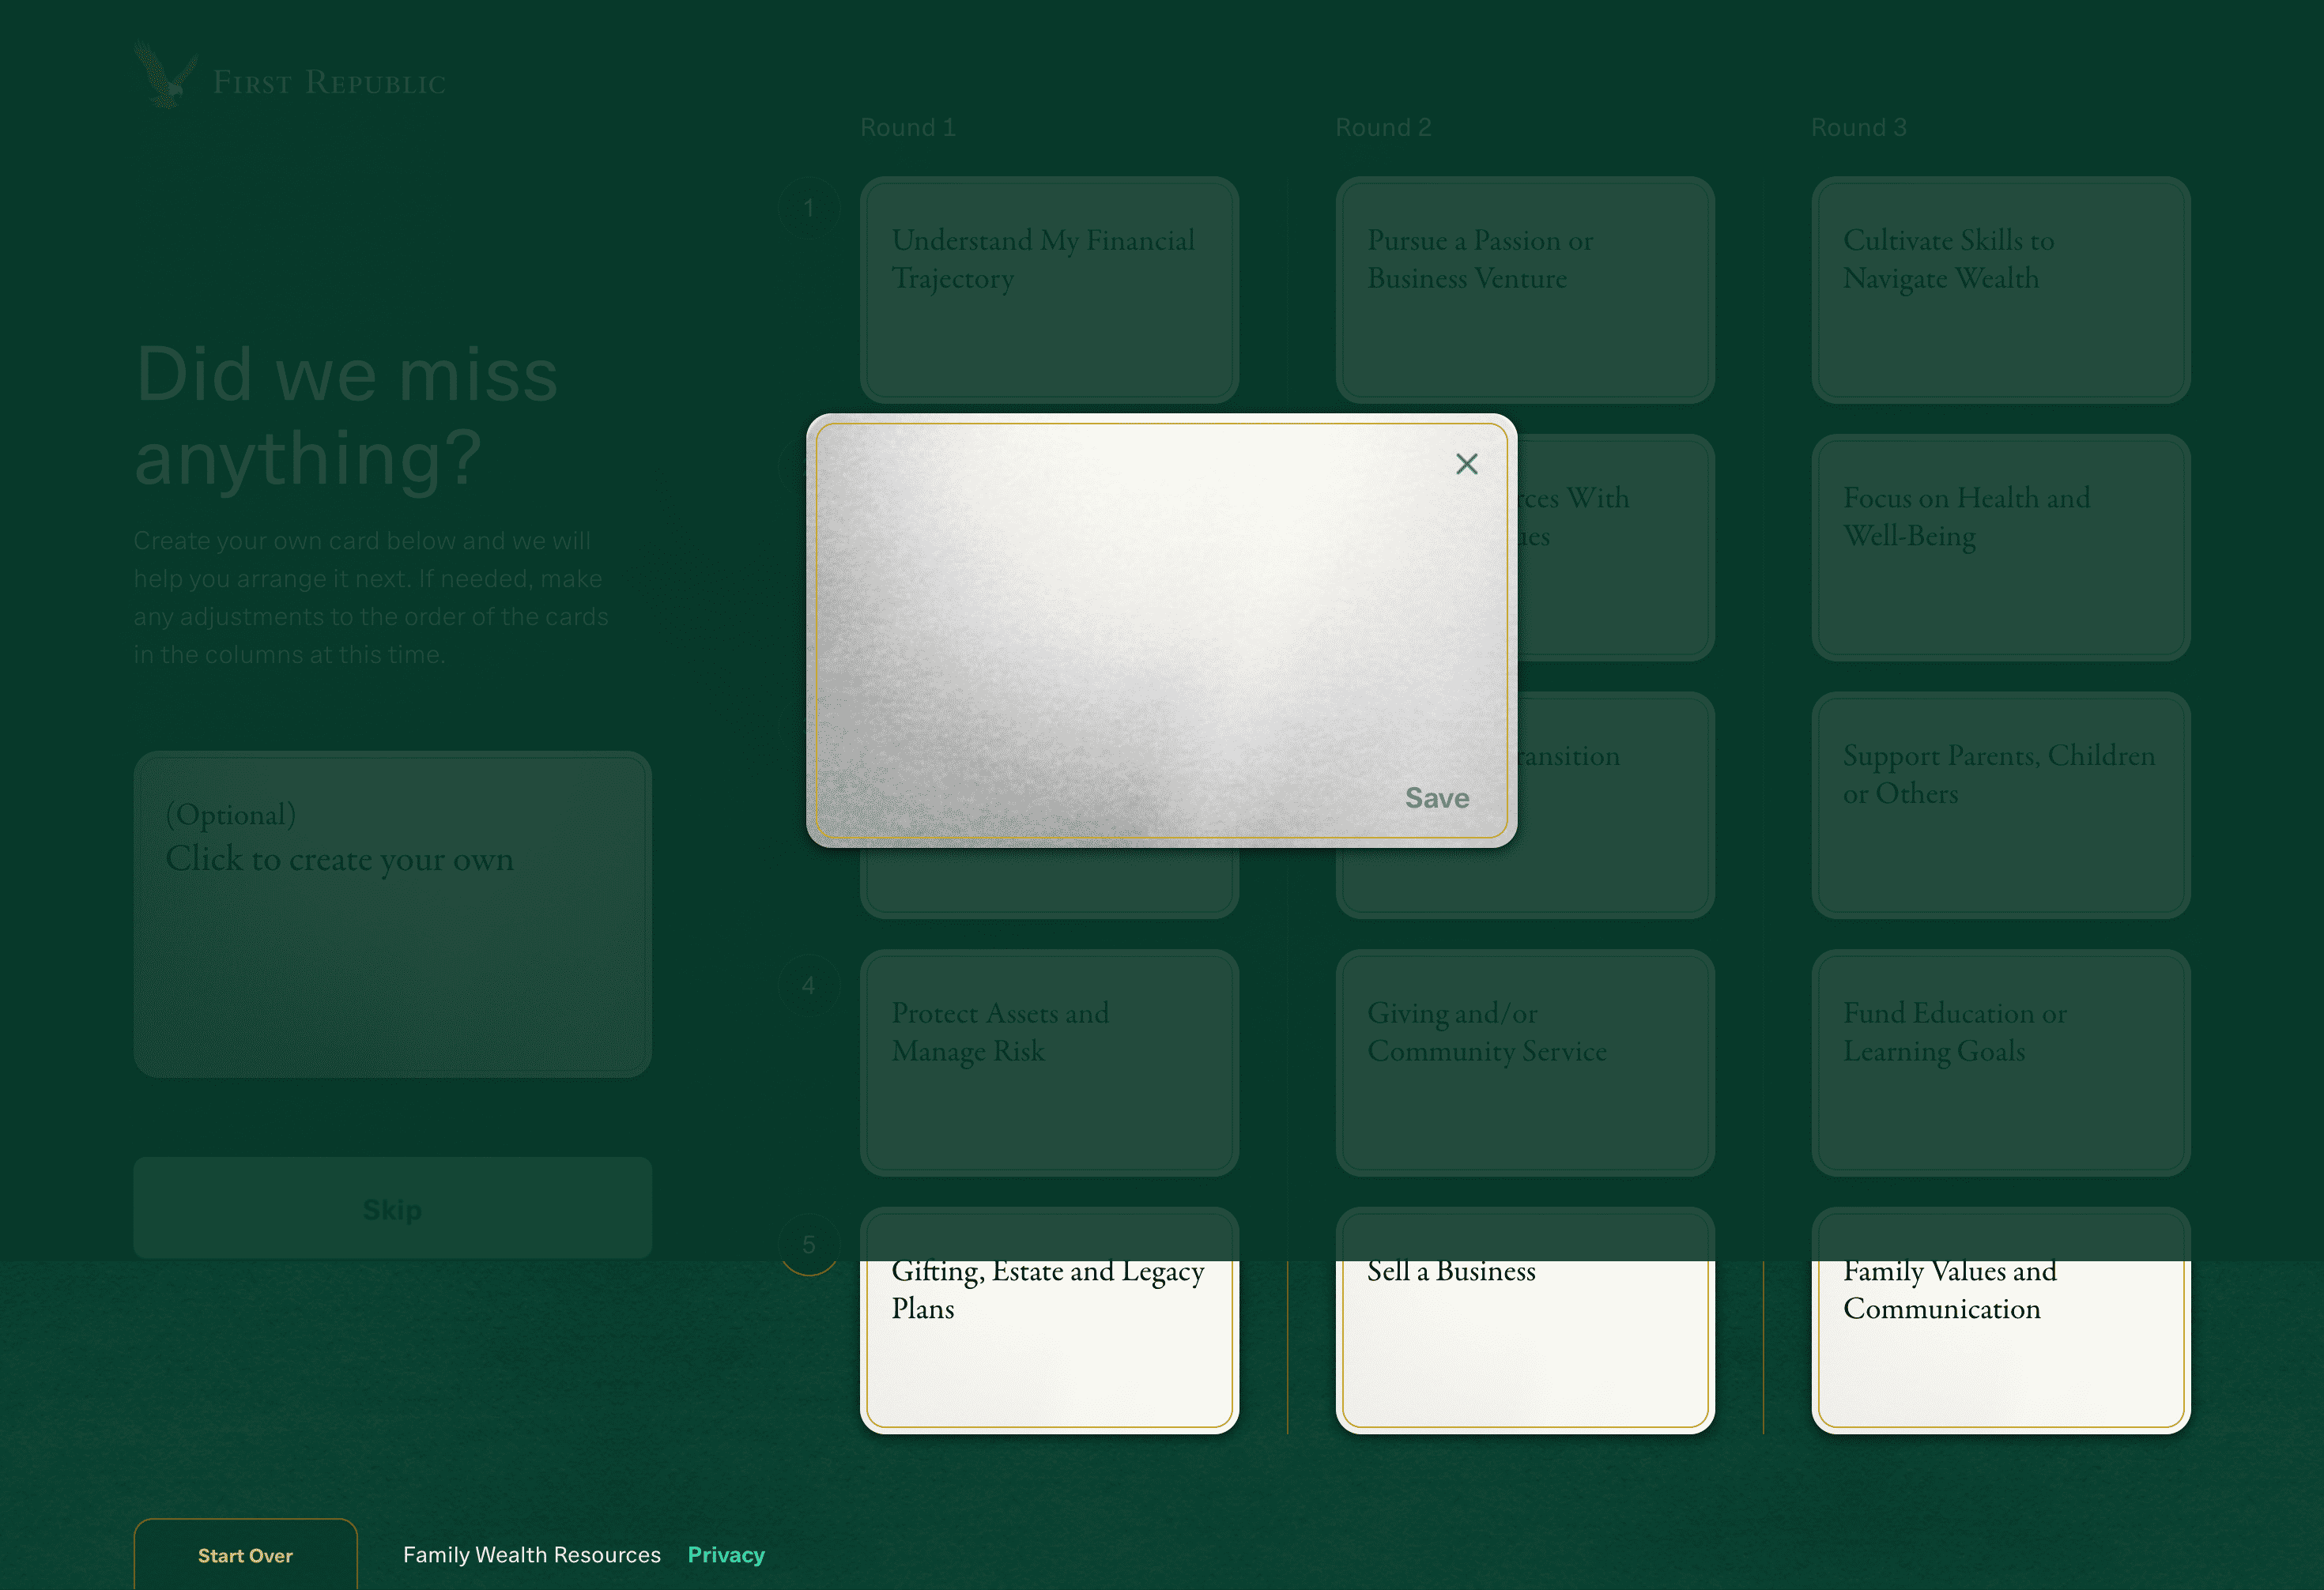Close the create-your-own card dialog
2324x1590 pixels.
point(1466,464)
